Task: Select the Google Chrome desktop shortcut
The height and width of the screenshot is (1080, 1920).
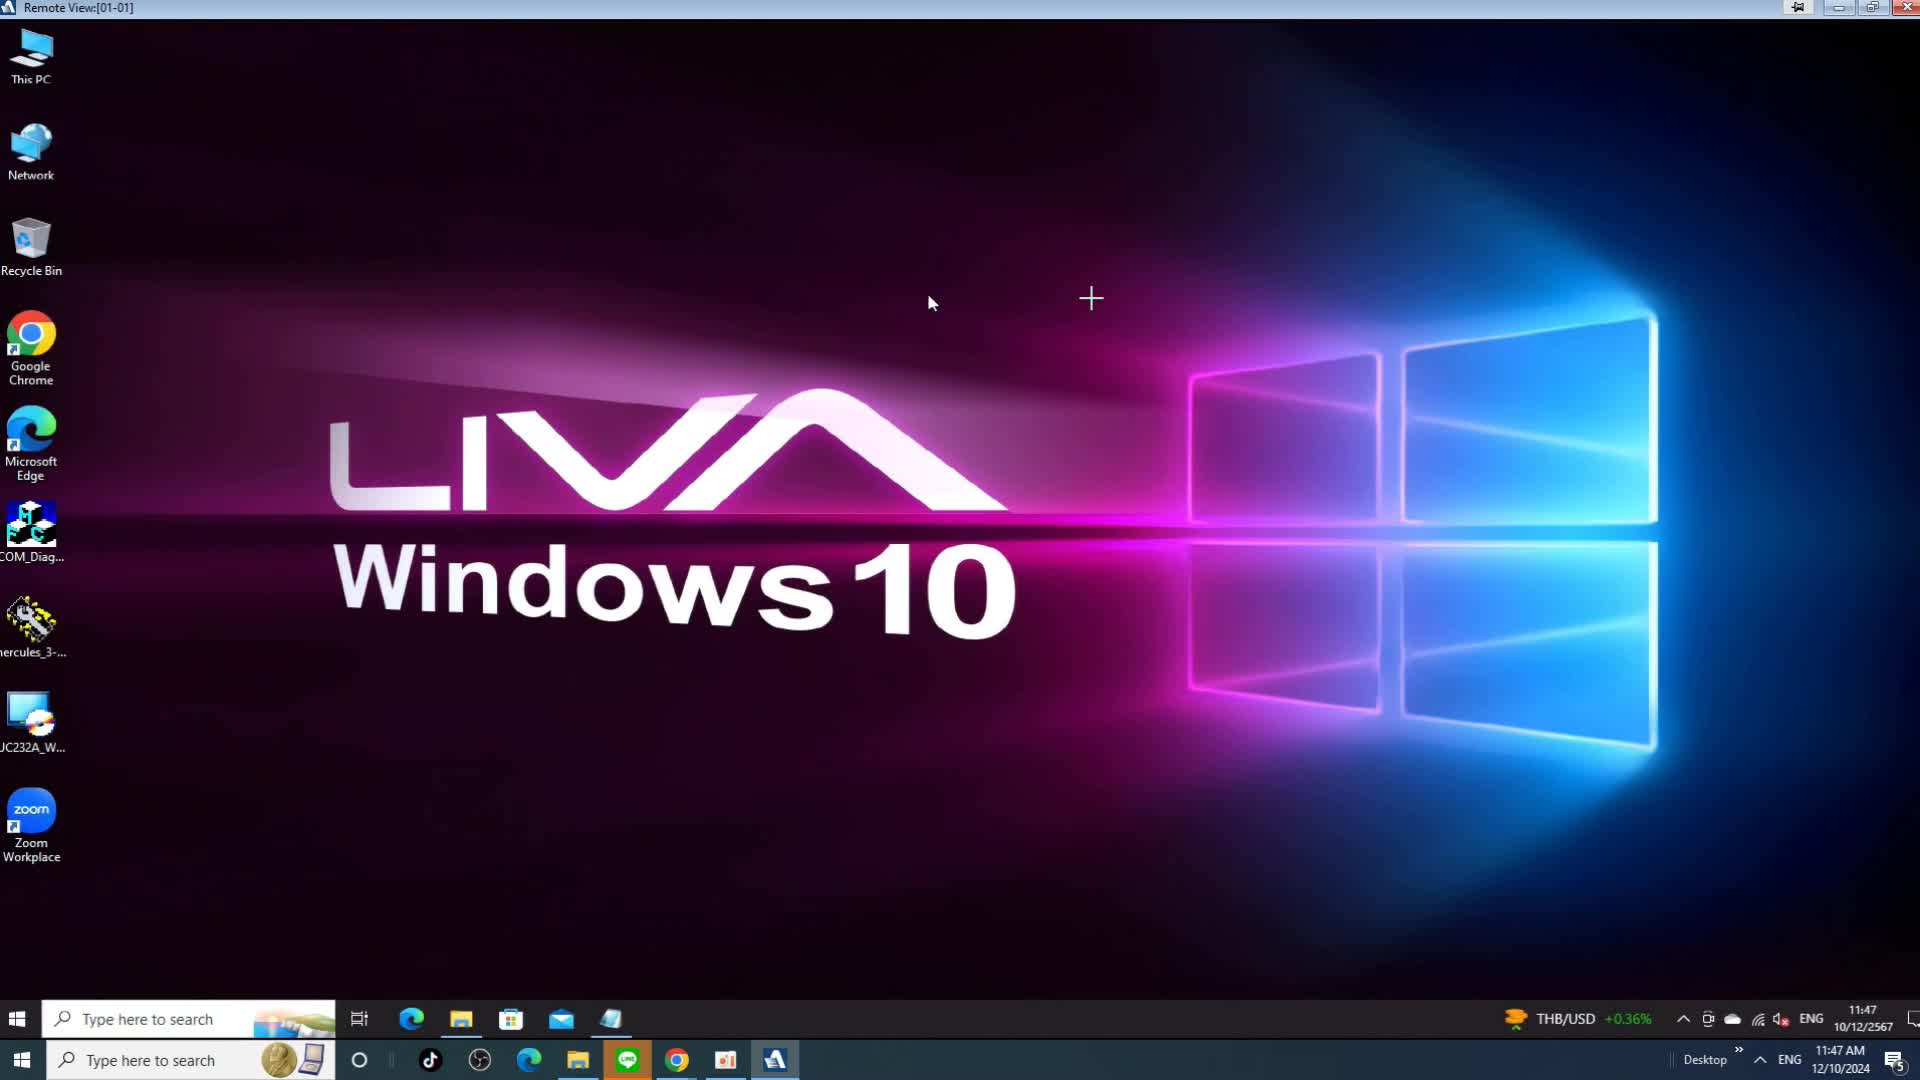Action: point(31,349)
